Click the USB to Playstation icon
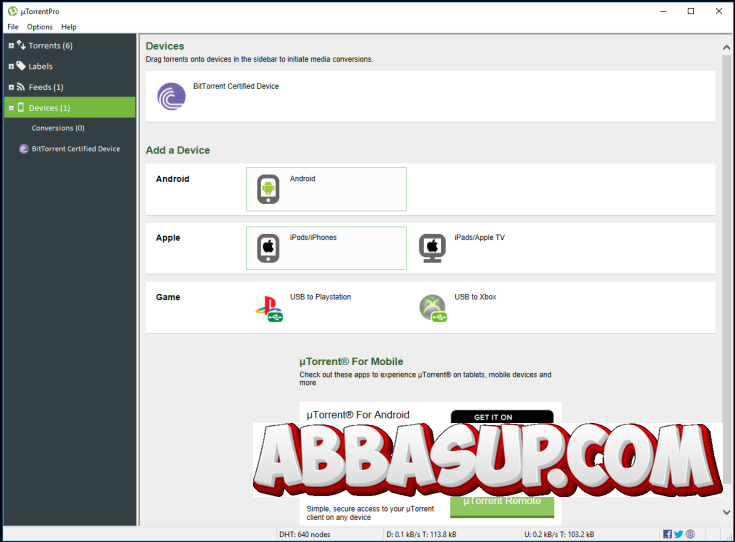735x542 pixels. (269, 309)
